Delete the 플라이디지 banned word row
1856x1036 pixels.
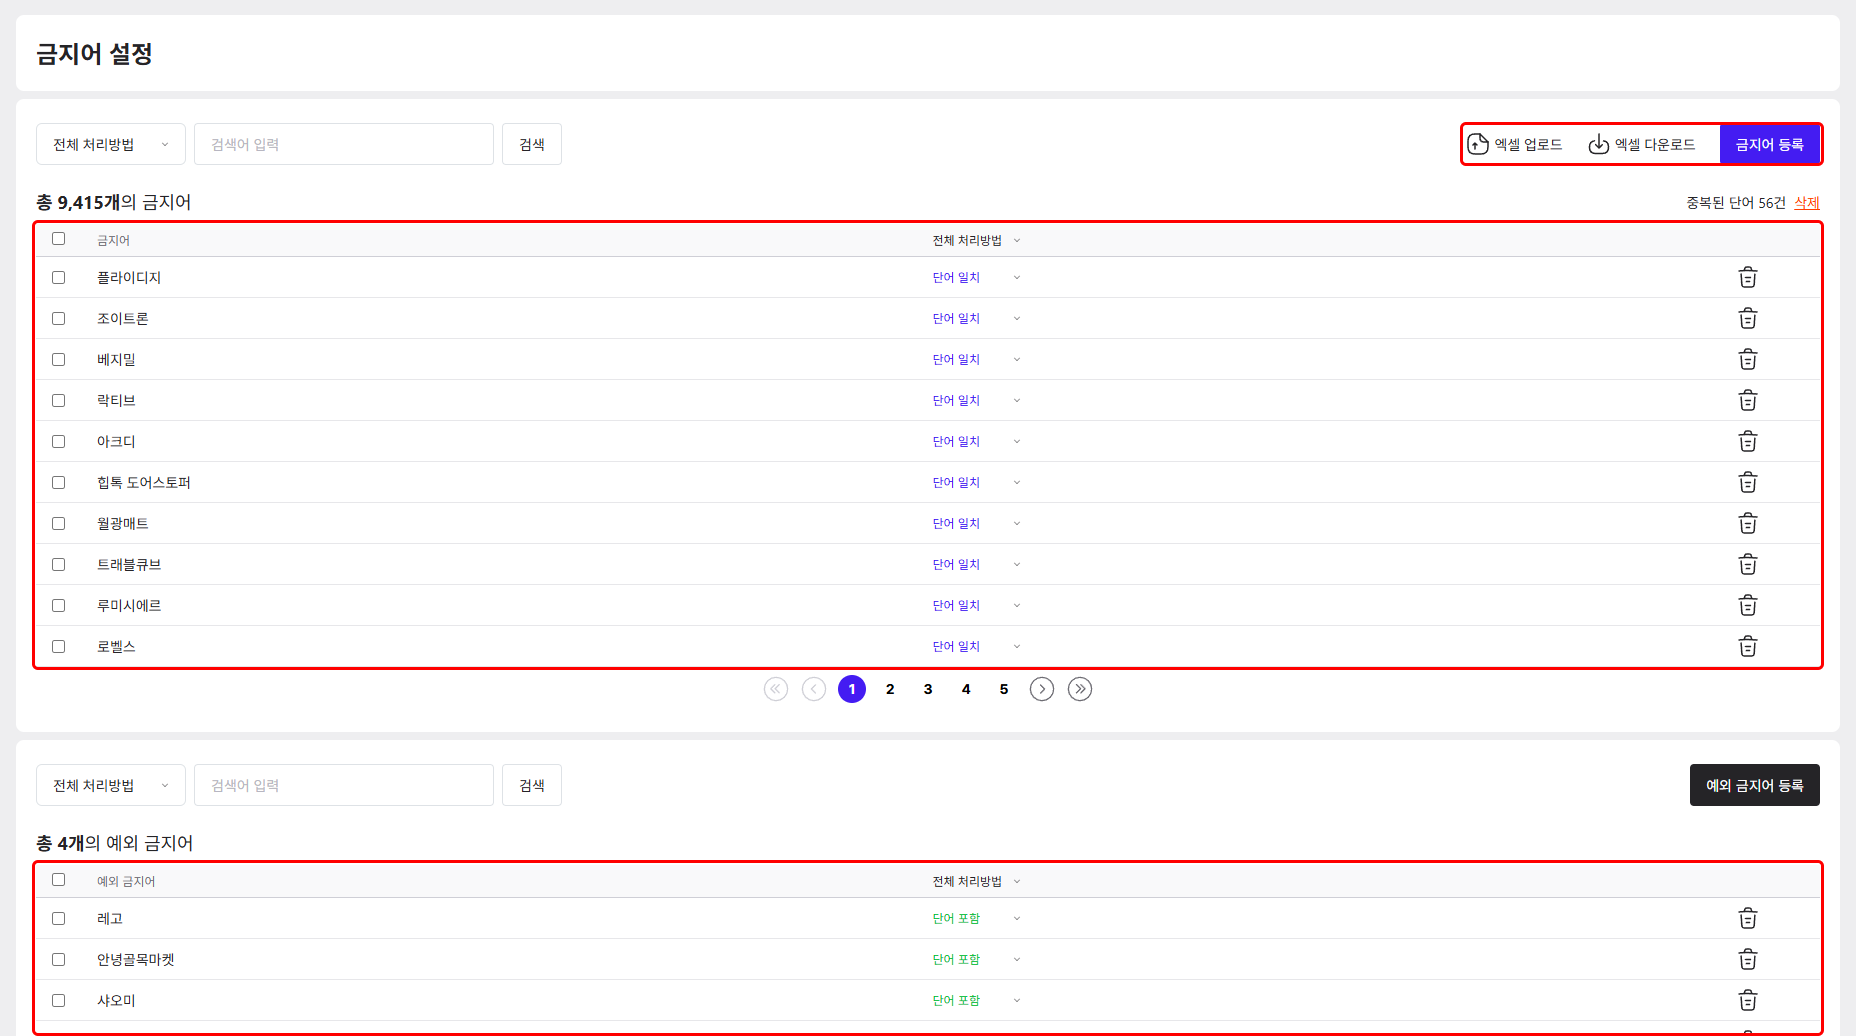point(1747,277)
